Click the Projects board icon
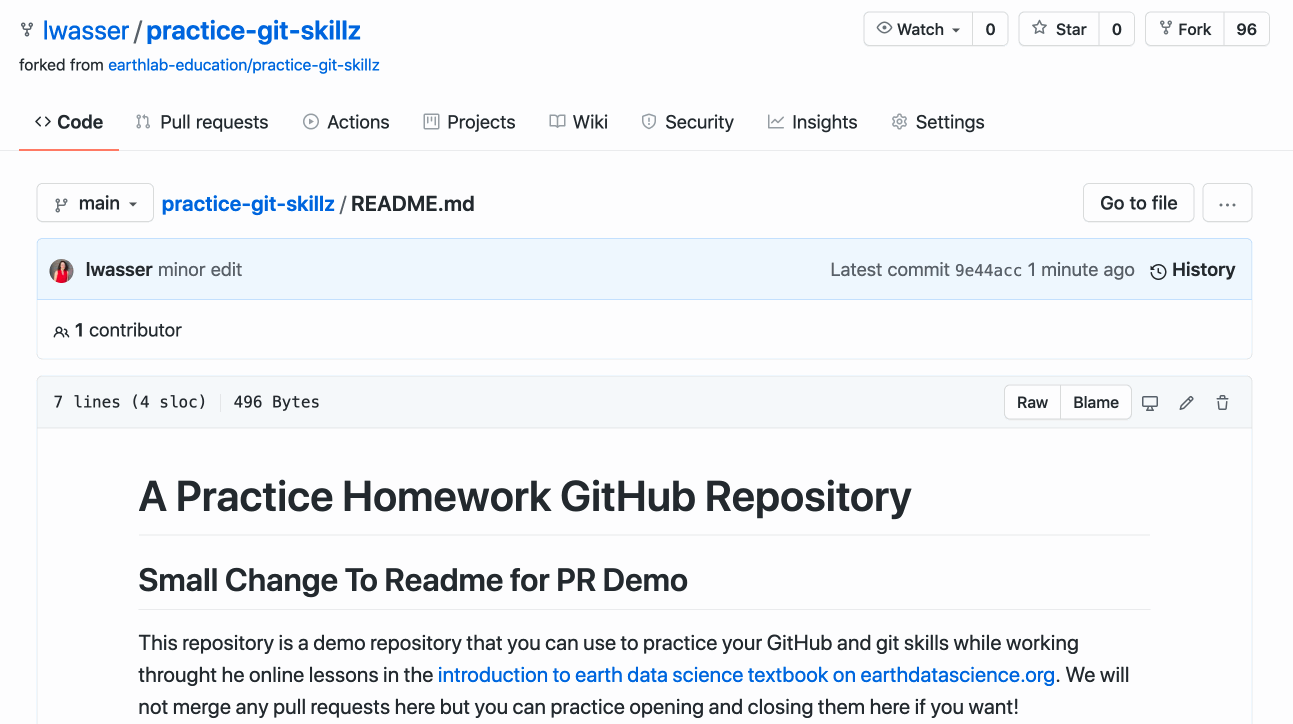1293x724 pixels. (431, 122)
